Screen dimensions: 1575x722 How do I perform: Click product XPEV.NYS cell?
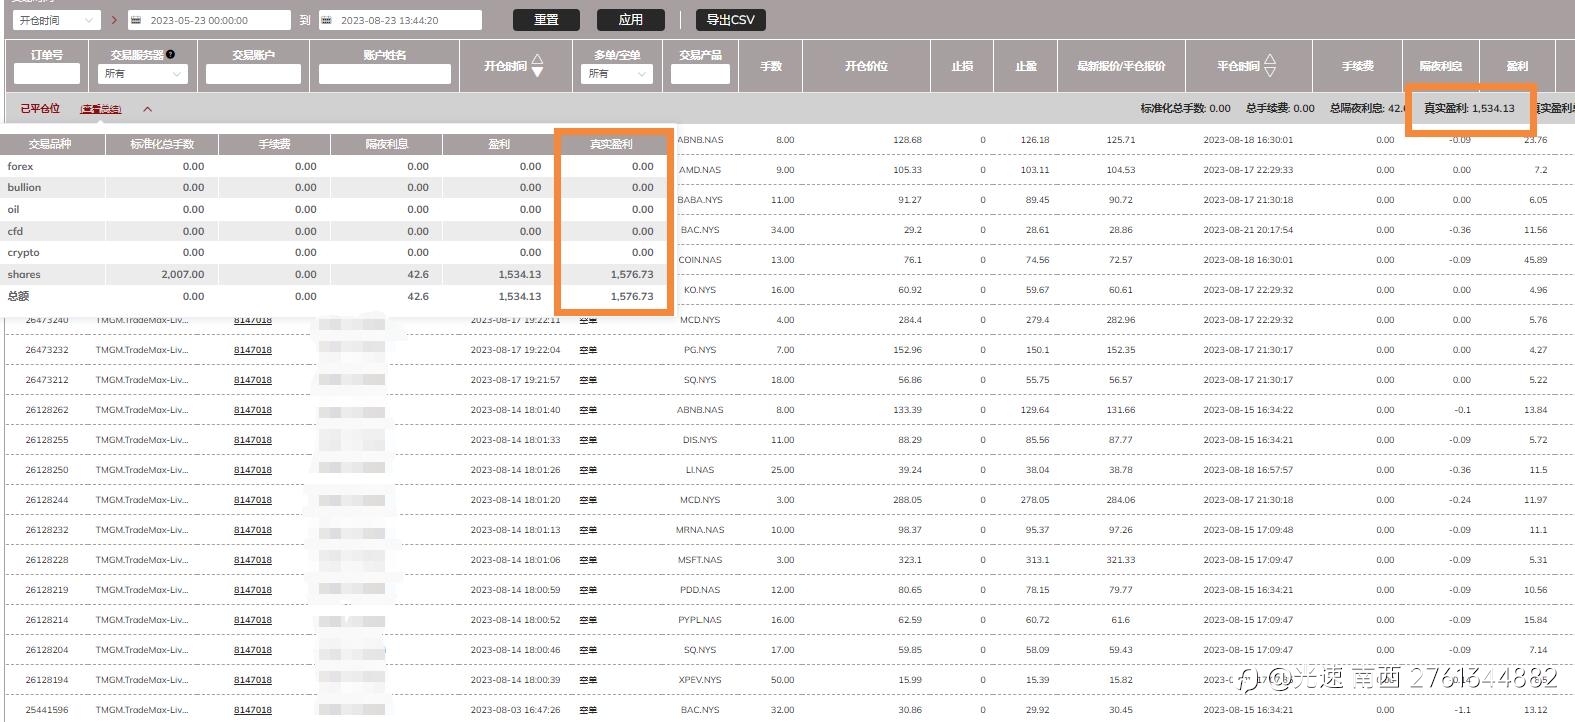pyautogui.click(x=700, y=680)
